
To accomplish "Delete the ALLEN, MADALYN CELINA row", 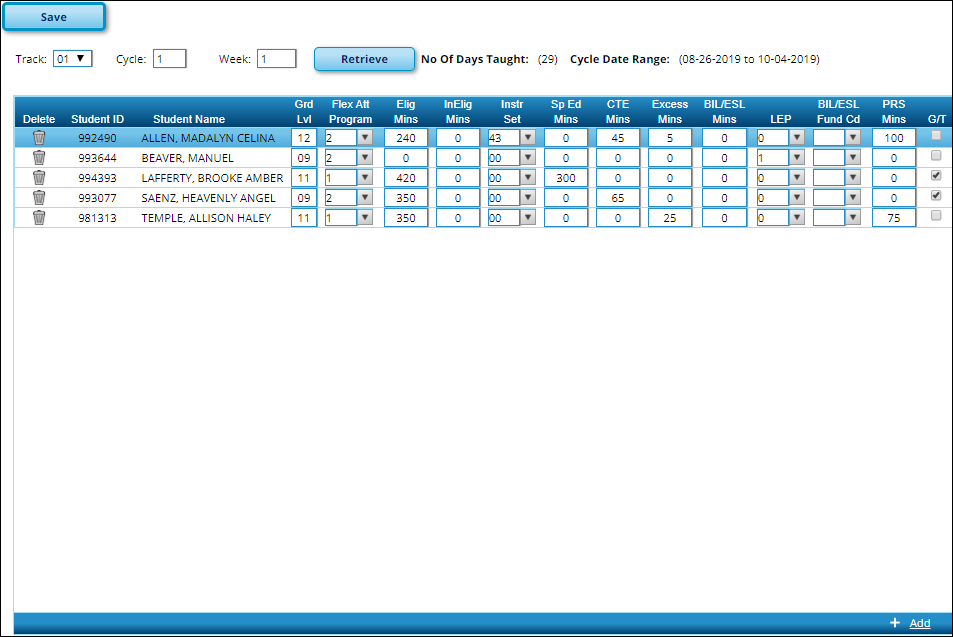I will [39, 138].
